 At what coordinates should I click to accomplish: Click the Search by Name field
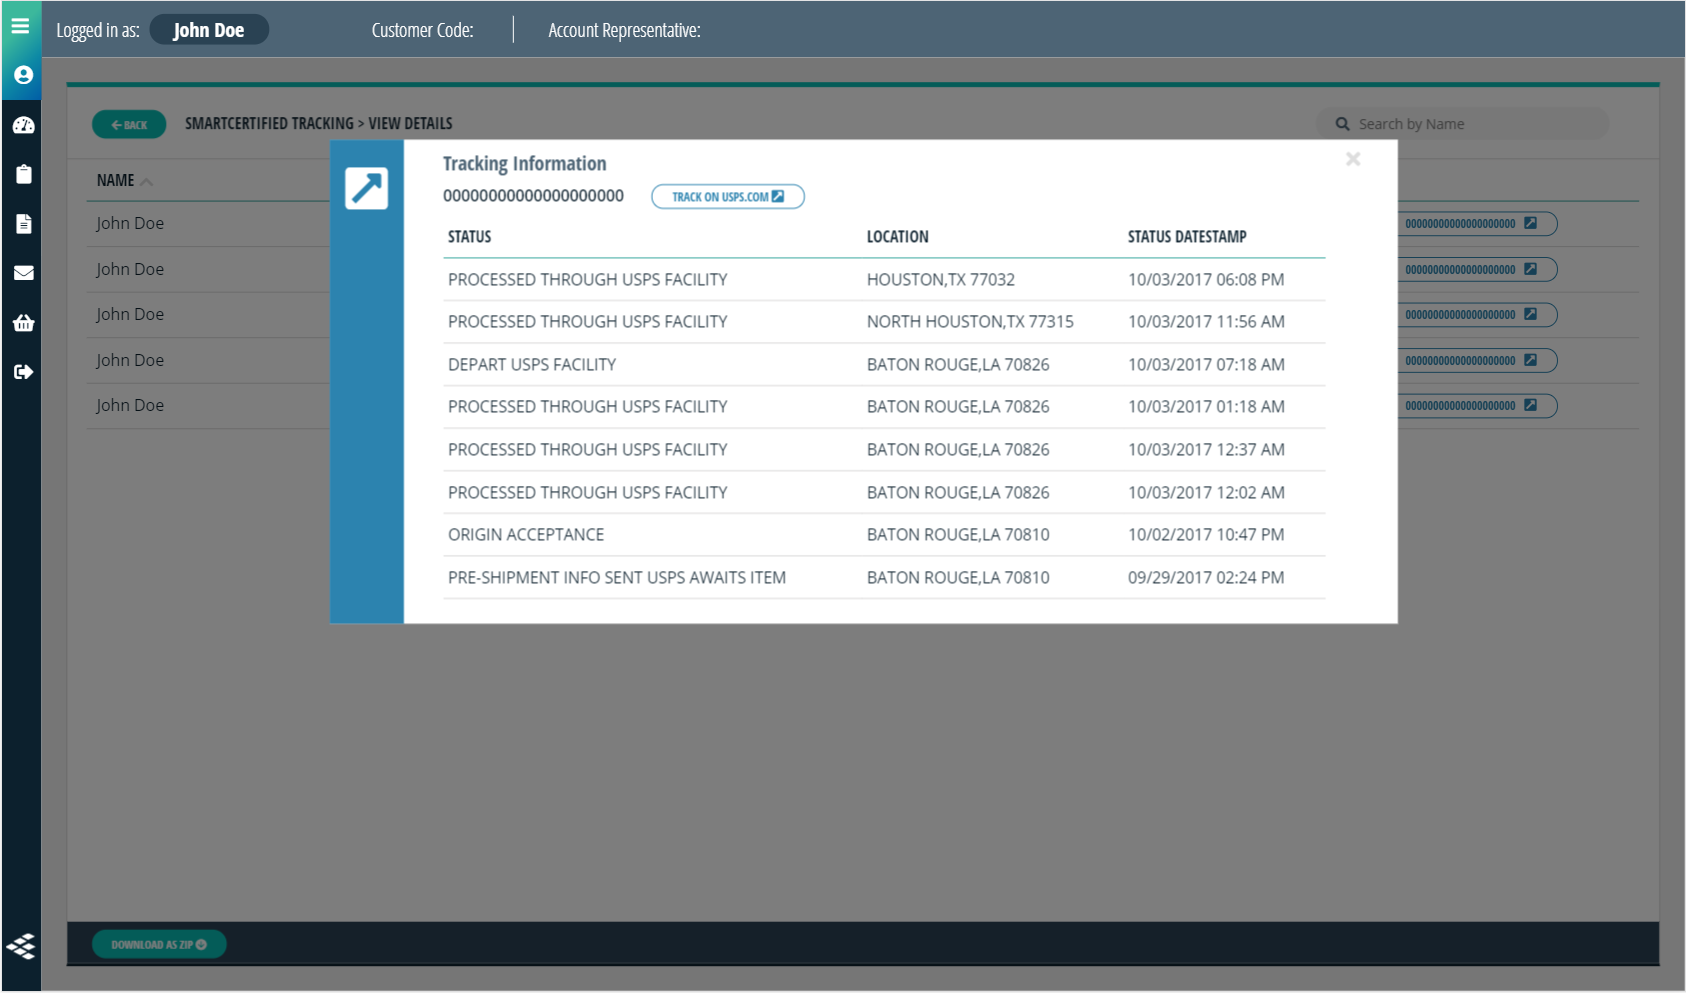tap(1462, 124)
